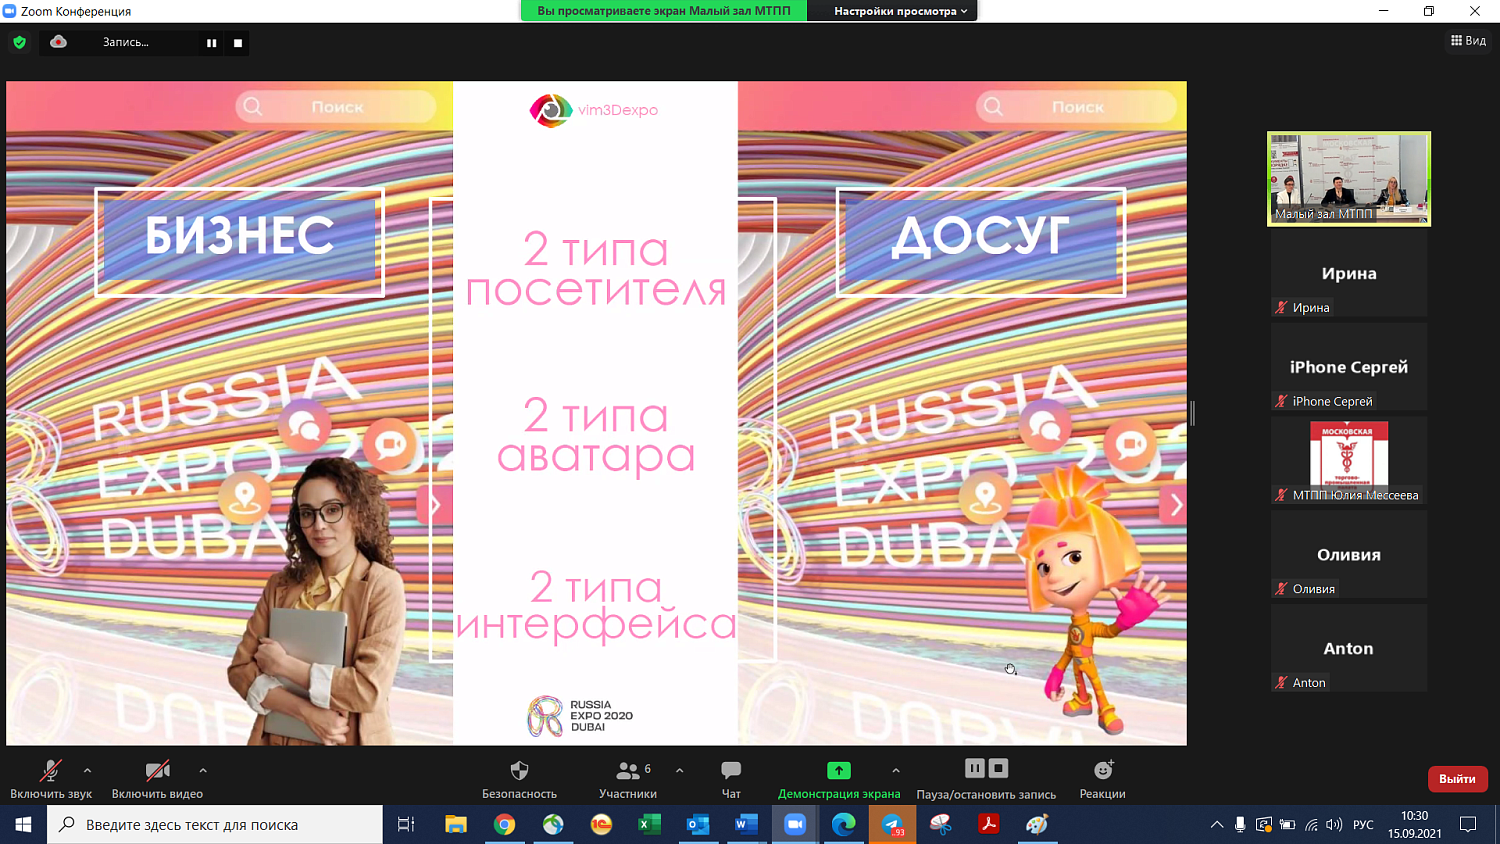
Task: Click the green encryption shield icon
Action: pyautogui.click(x=19, y=43)
